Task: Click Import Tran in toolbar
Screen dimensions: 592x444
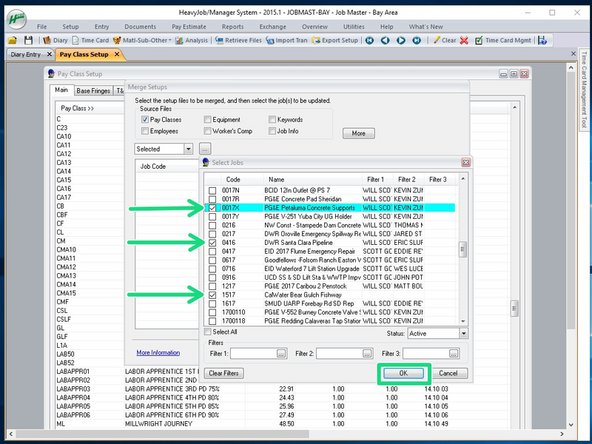Action: (287, 40)
